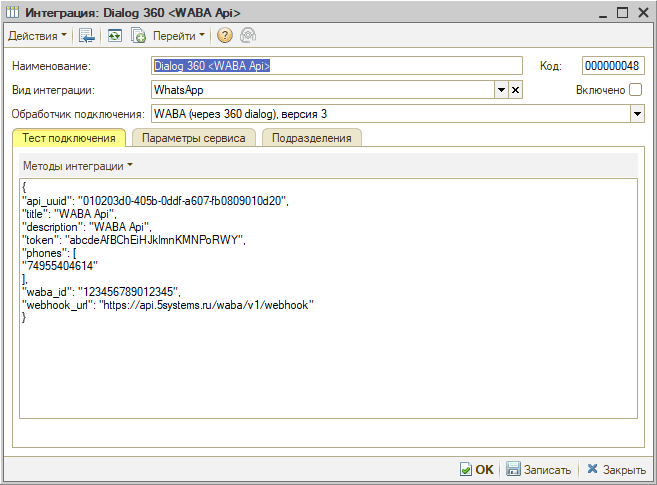This screenshot has width=657, height=485.
Task: Expand the Вид интеграции dropdown
Action: pyautogui.click(x=501, y=90)
